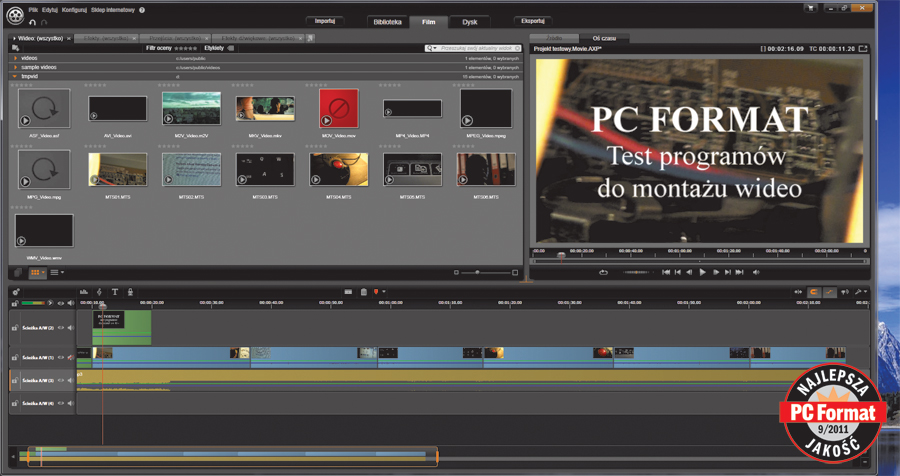Click the preview volume speaker icon

[x=756, y=272]
